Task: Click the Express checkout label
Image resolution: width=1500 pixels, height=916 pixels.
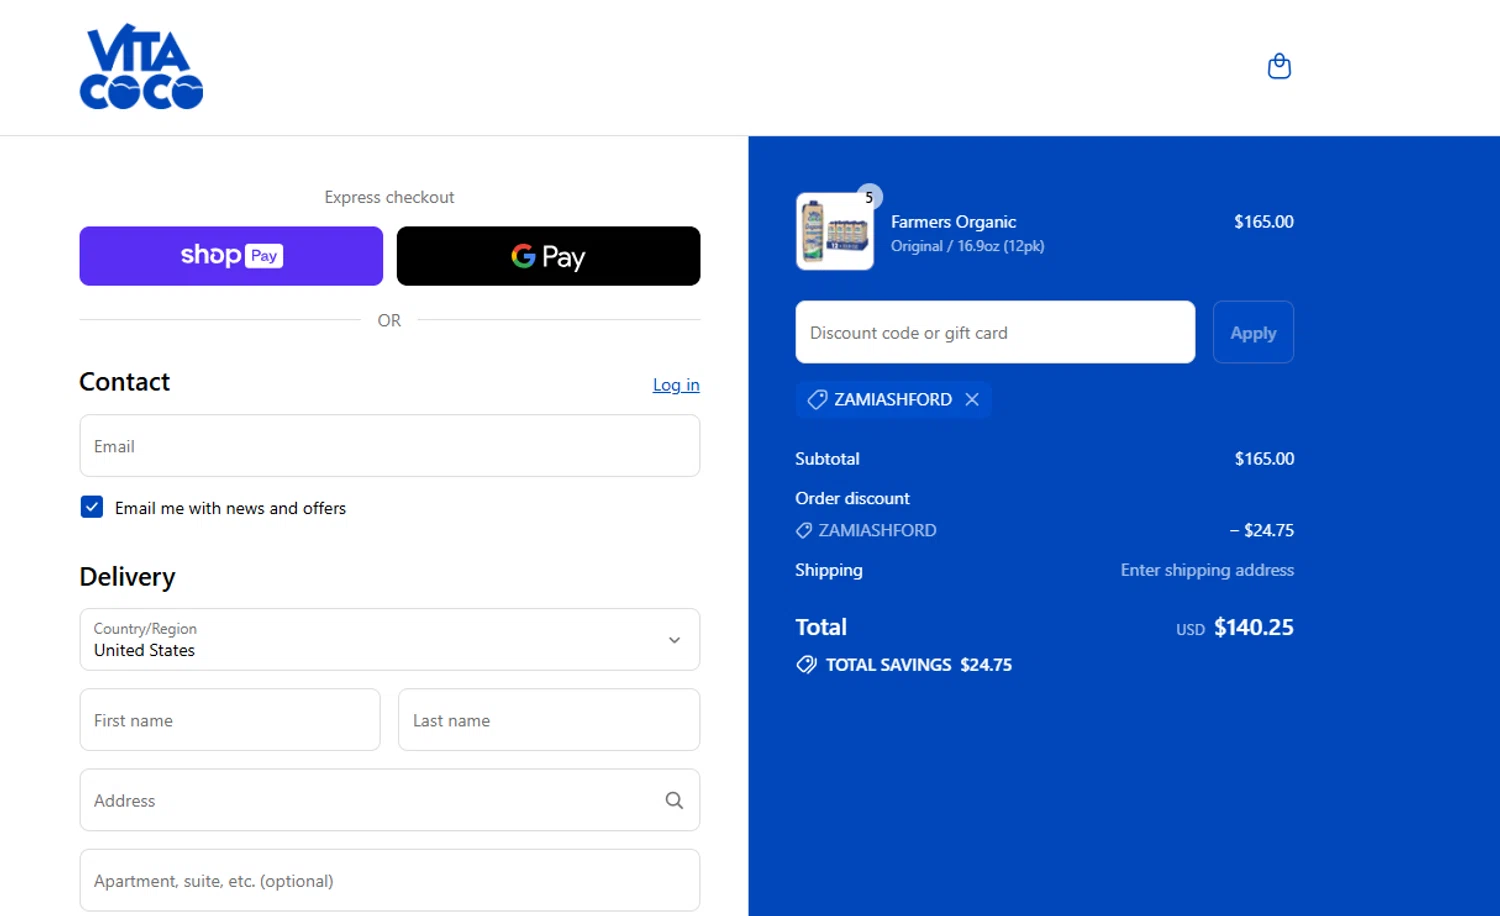Action: point(389,197)
